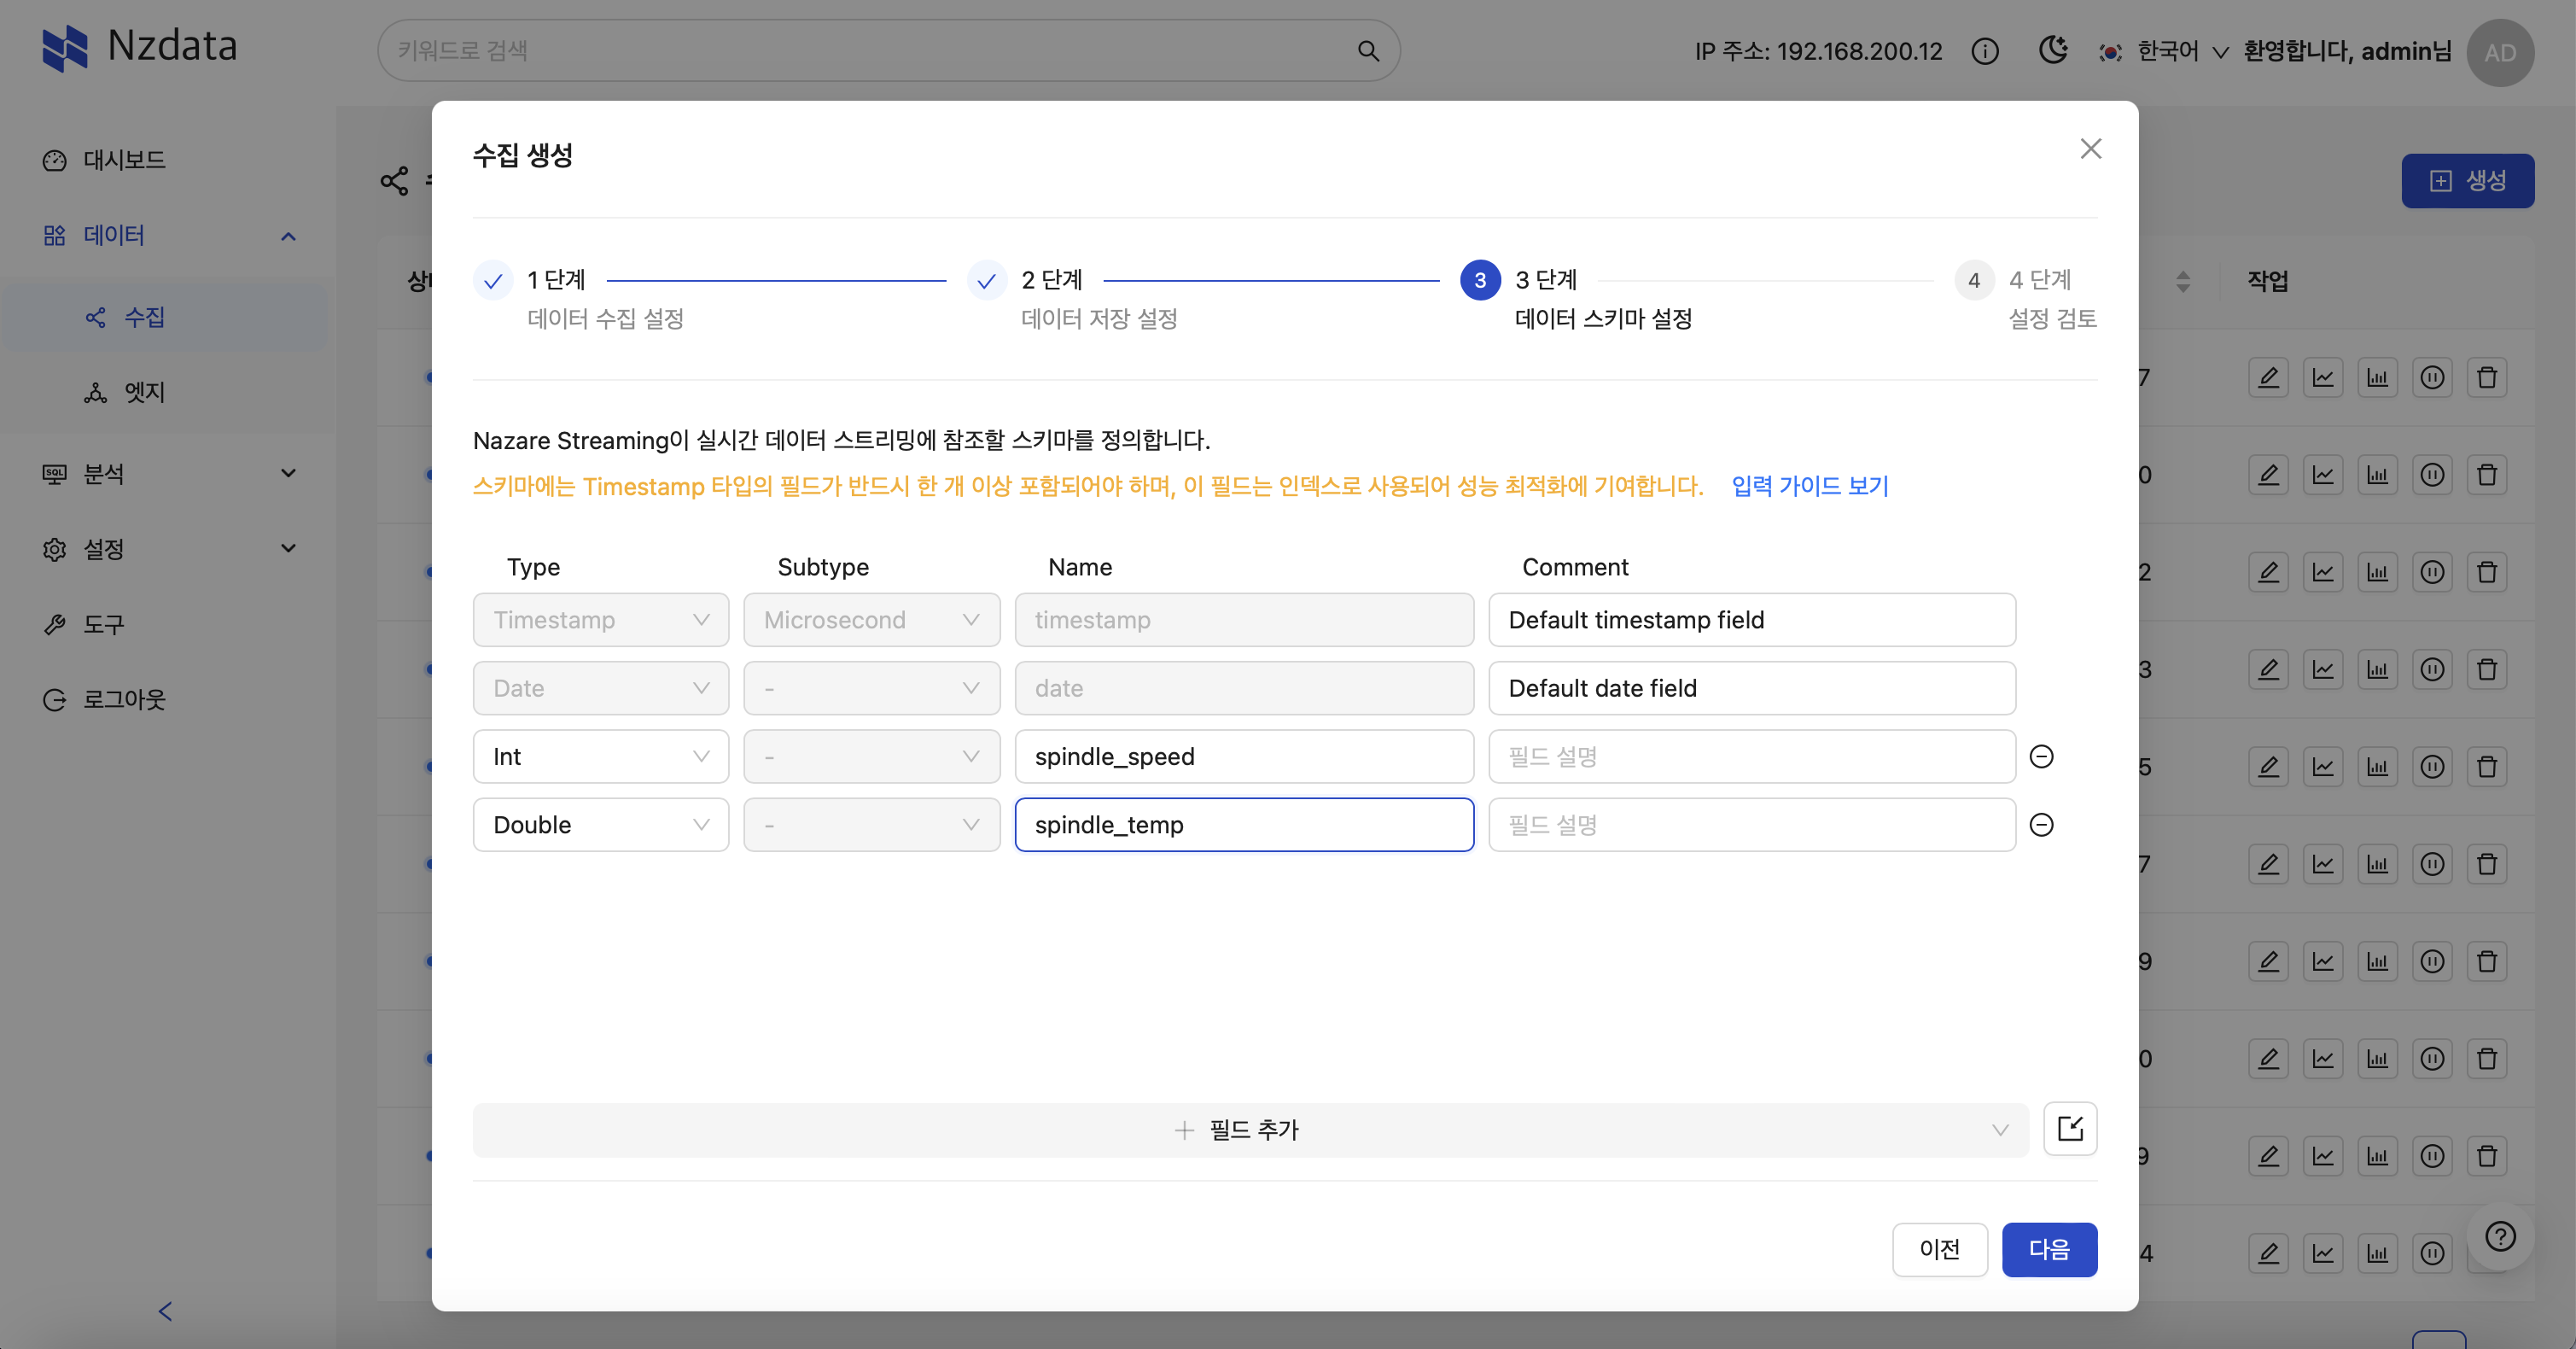Click the import schema icon button

tap(2070, 1129)
